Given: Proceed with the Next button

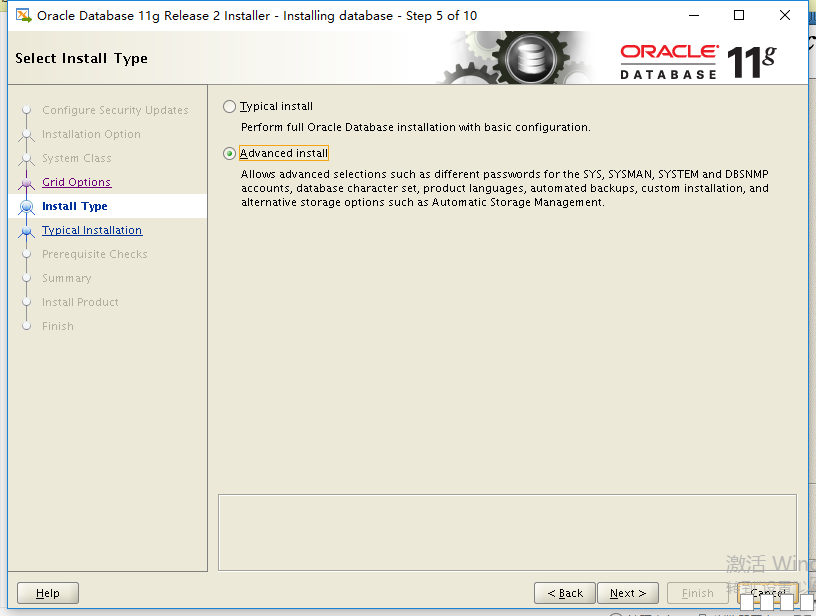Looking at the screenshot, I should point(628,593).
